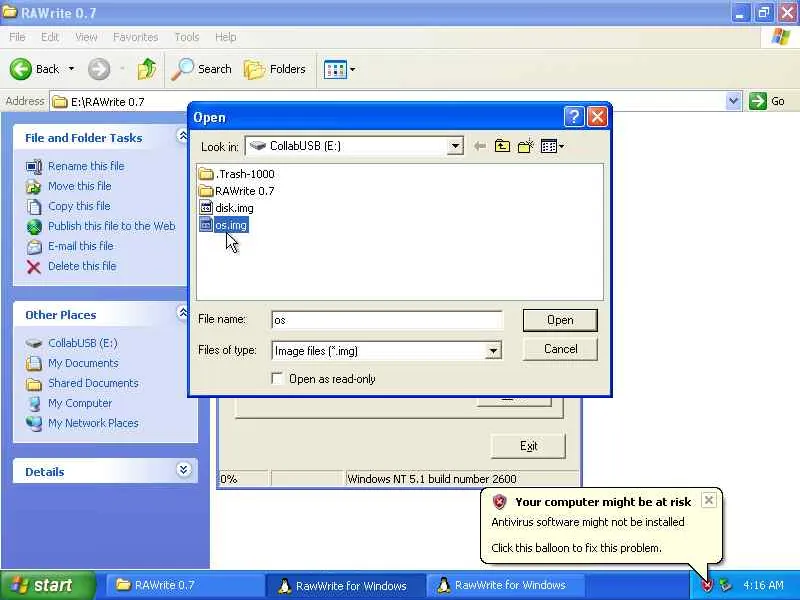
Task: Click the Back arrow icon in Explorer toolbar
Action: (x=20, y=69)
